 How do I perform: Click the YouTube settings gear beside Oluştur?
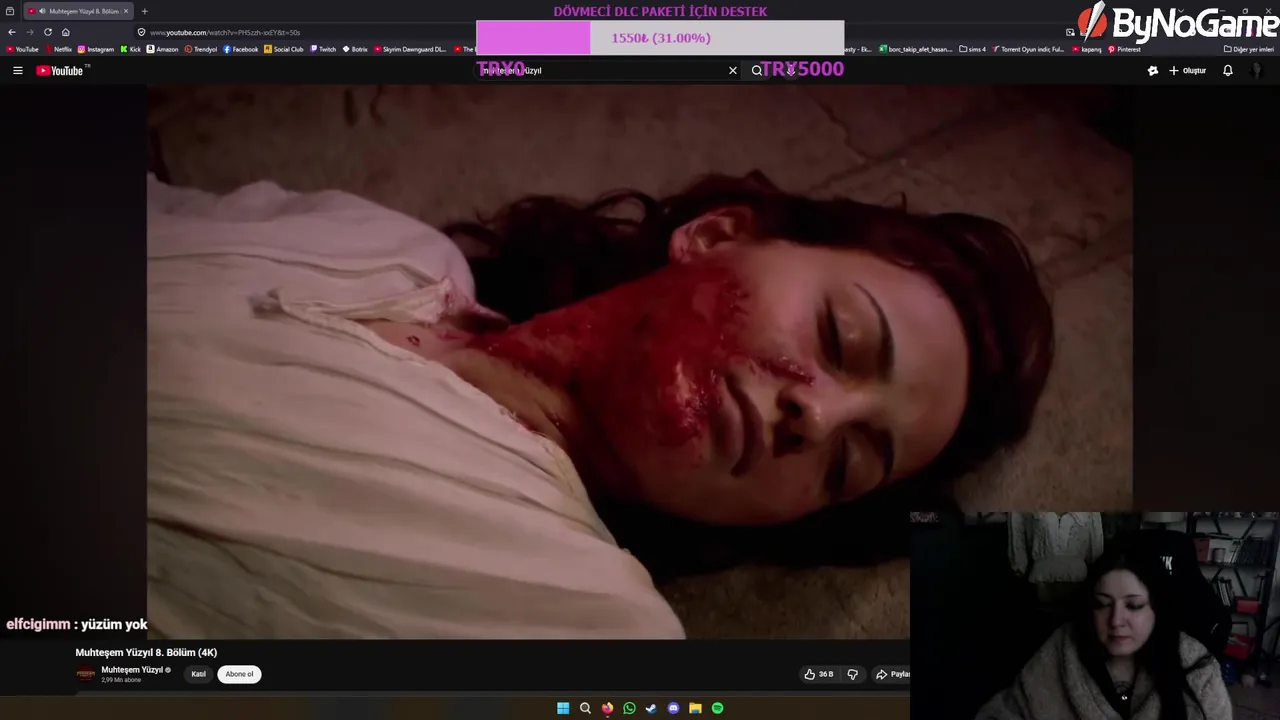tap(1152, 71)
